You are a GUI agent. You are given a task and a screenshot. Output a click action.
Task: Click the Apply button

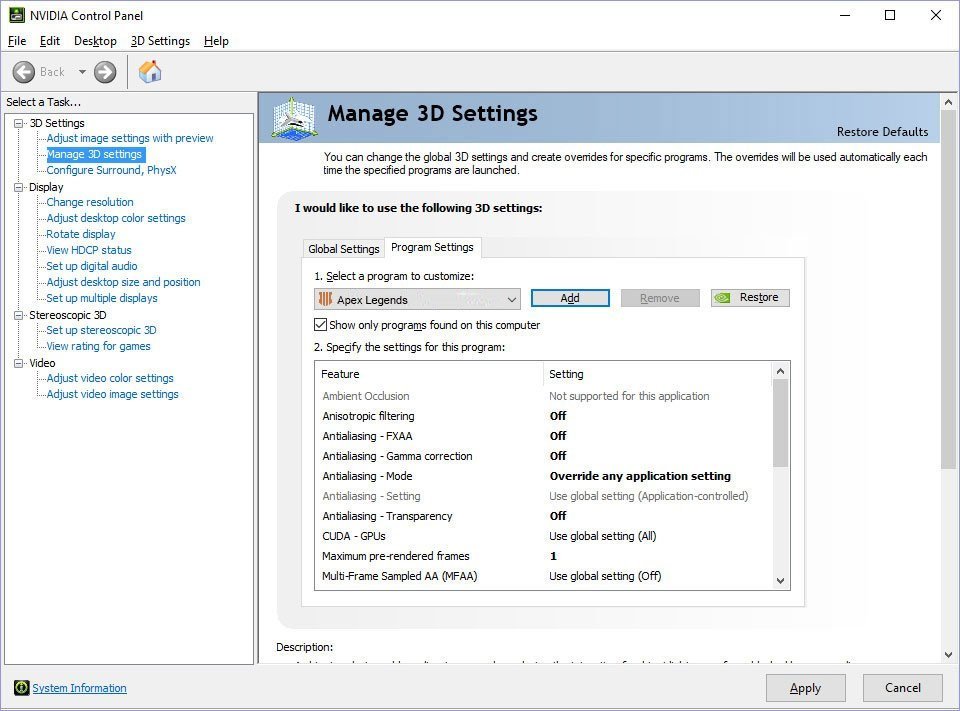tap(805, 688)
